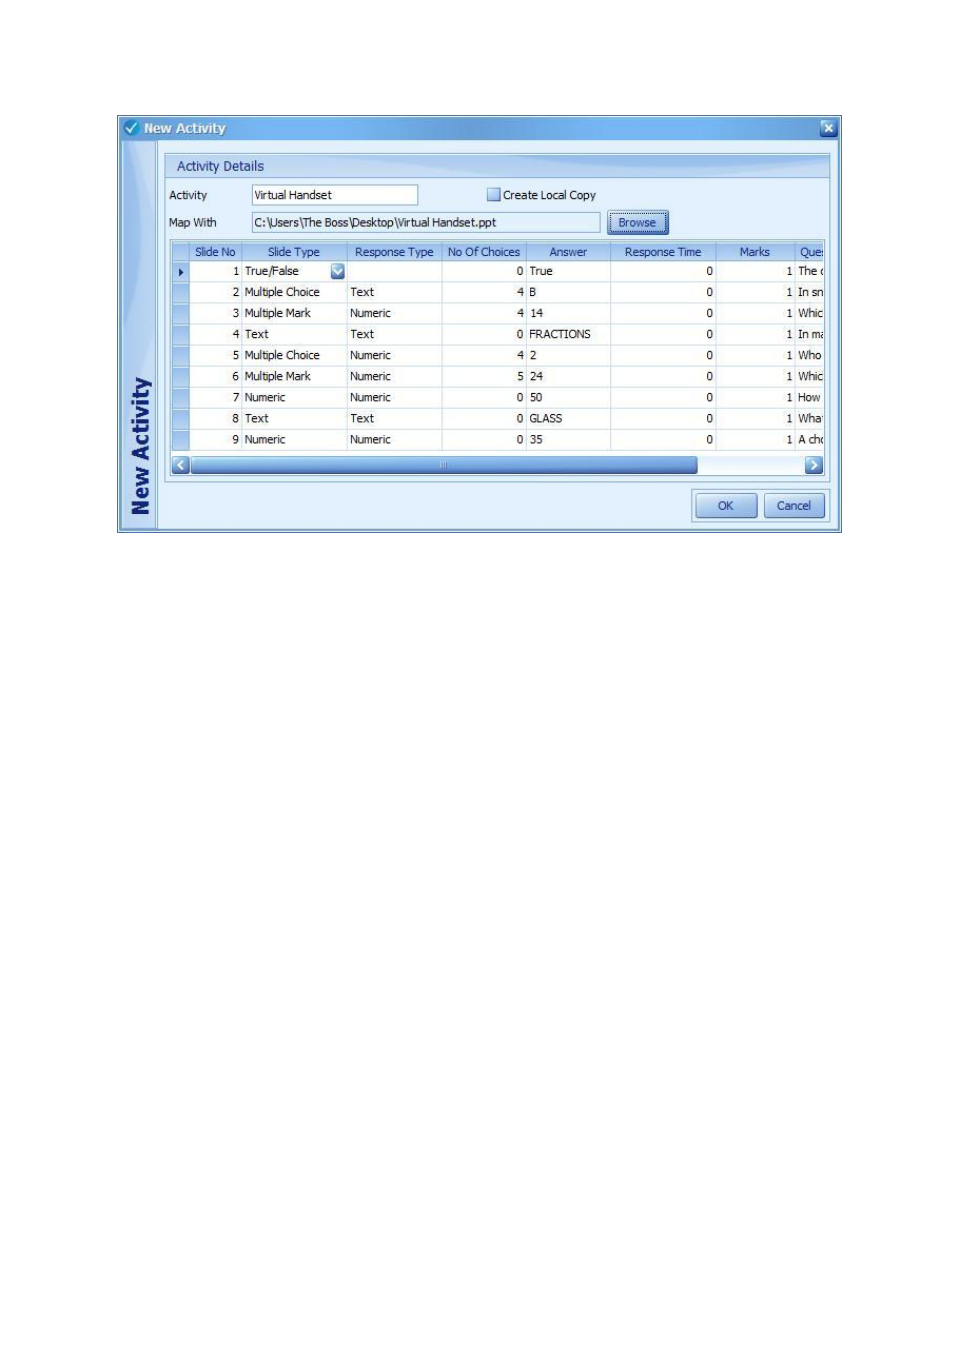Click the answer cell '50'
The height and width of the screenshot is (1350, 955).
[568, 397]
